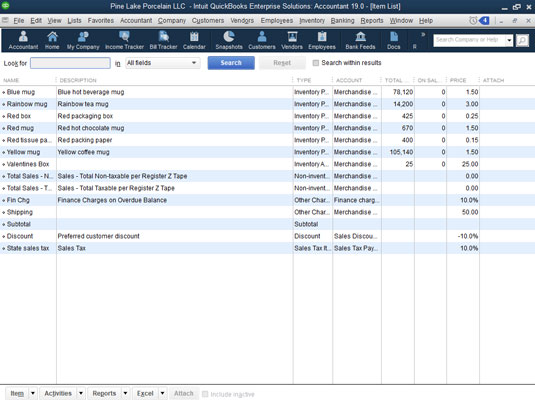
Task: Select the Blue mug item row
Action: point(268,92)
